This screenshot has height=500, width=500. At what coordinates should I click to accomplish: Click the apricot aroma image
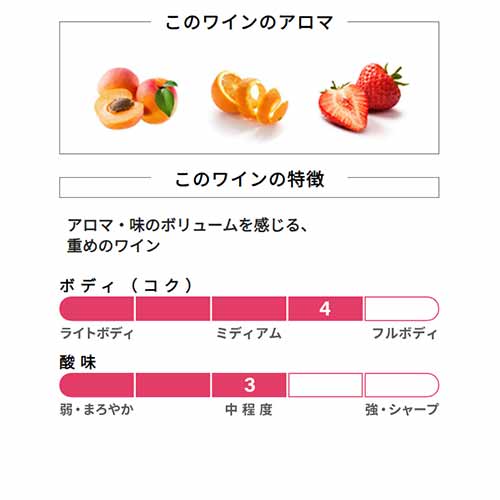136,98
